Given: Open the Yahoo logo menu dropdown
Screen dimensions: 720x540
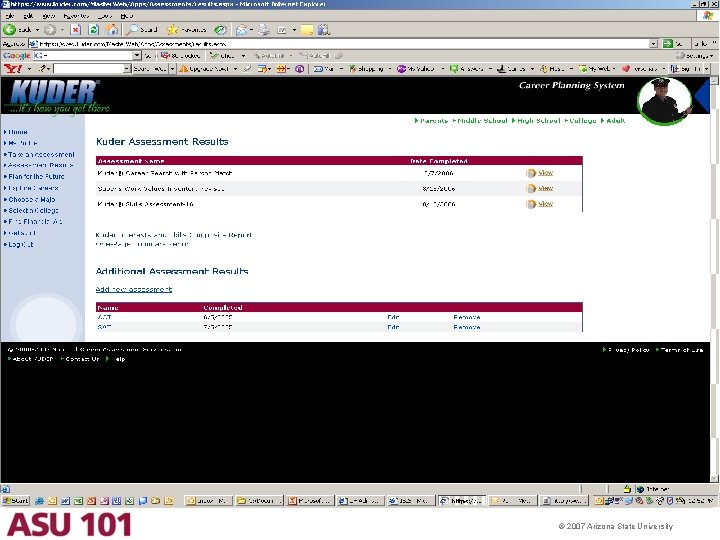Looking at the screenshot, I should [x=29, y=69].
